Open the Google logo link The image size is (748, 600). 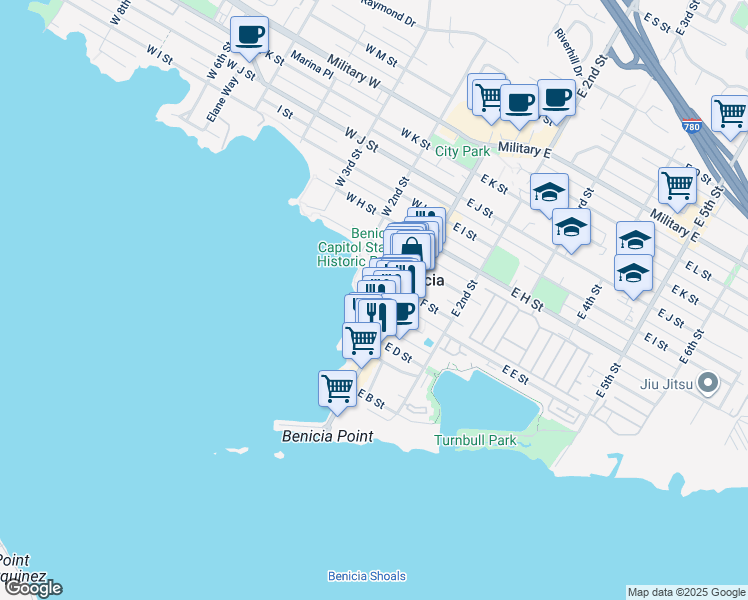[32, 588]
